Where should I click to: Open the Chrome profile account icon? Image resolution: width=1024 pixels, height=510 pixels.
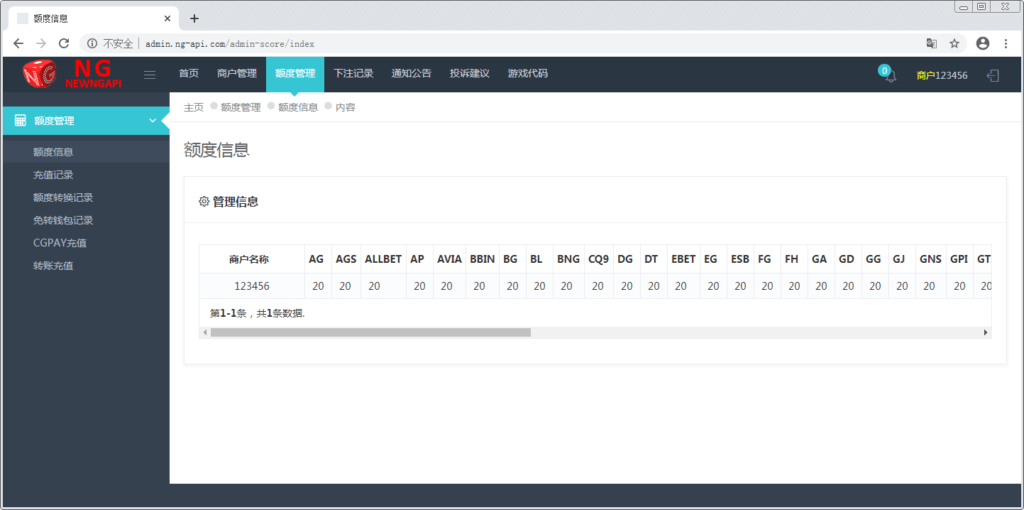pyautogui.click(x=982, y=43)
